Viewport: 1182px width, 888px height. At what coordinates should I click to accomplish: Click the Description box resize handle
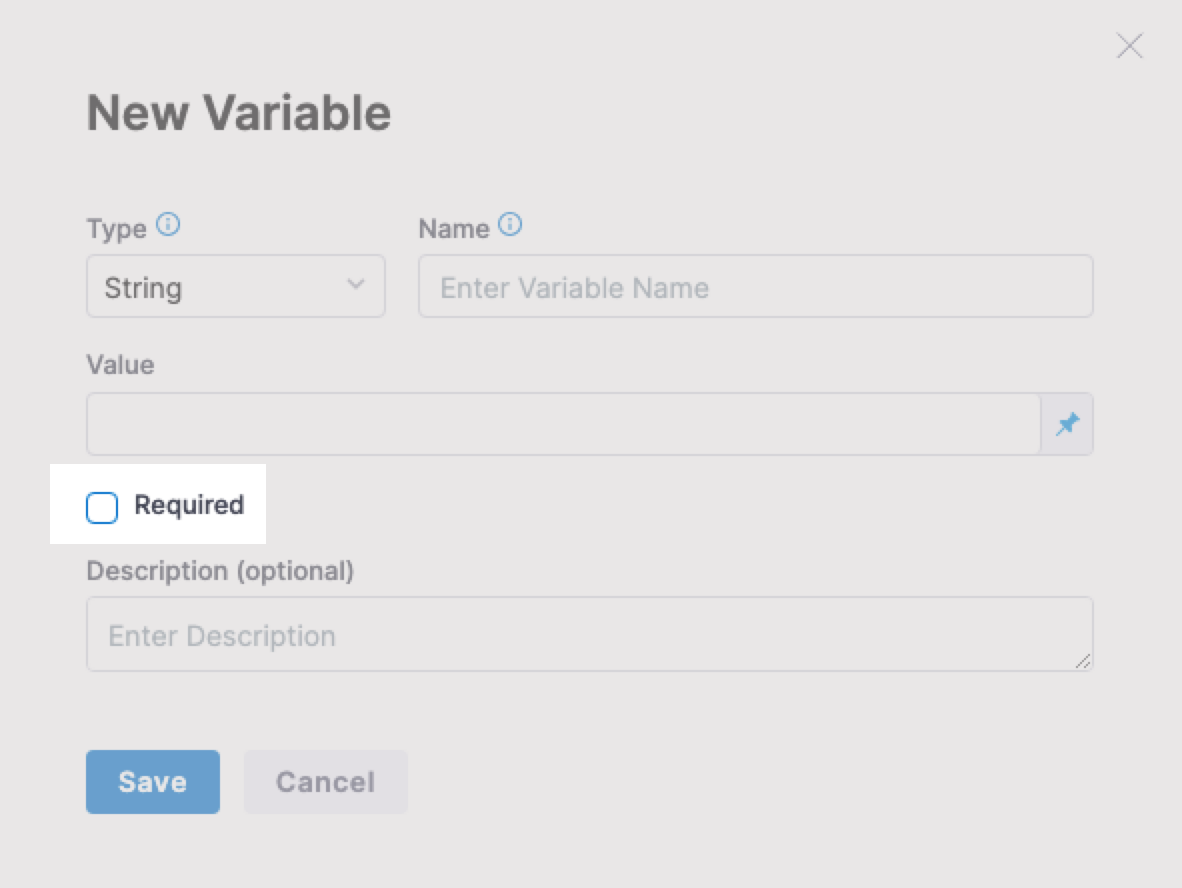(1083, 661)
